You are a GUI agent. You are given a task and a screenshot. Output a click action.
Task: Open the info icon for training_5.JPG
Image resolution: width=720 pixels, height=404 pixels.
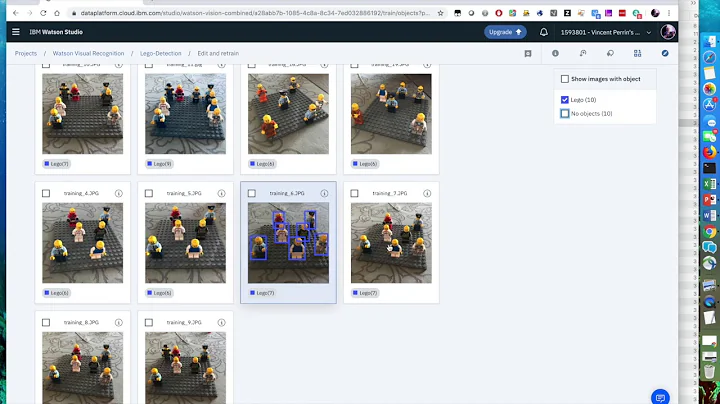click(221, 193)
